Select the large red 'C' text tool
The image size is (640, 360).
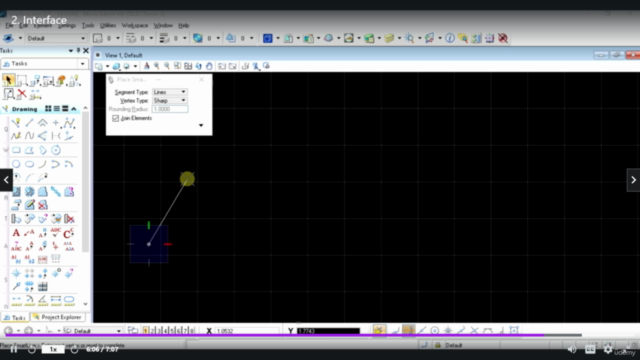click(69, 233)
